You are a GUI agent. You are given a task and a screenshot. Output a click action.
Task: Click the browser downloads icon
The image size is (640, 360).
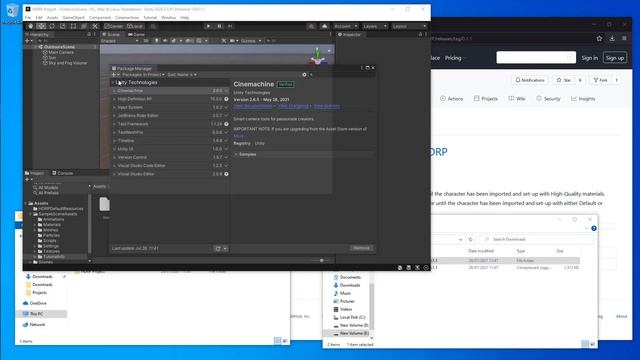click(612, 38)
